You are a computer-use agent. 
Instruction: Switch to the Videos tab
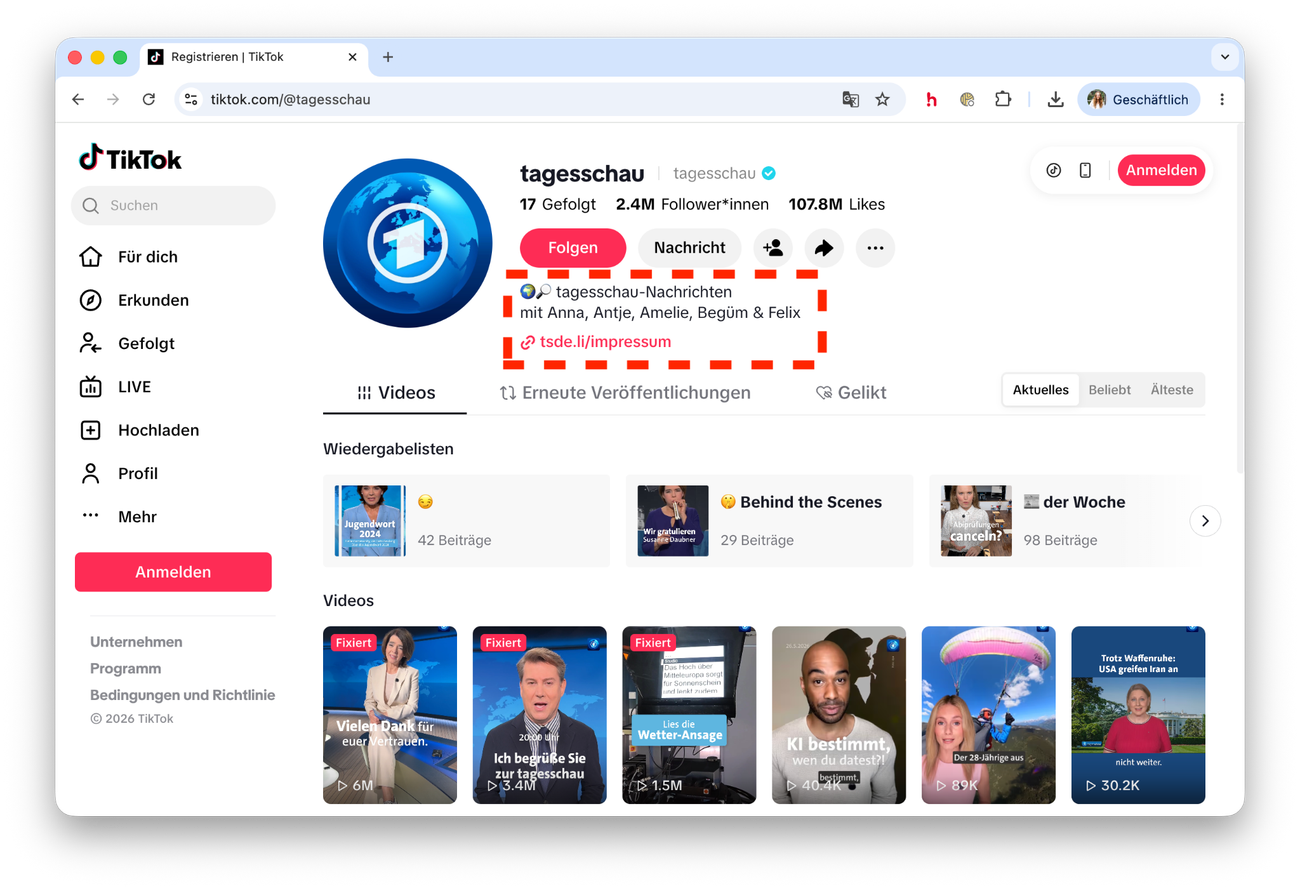(395, 393)
